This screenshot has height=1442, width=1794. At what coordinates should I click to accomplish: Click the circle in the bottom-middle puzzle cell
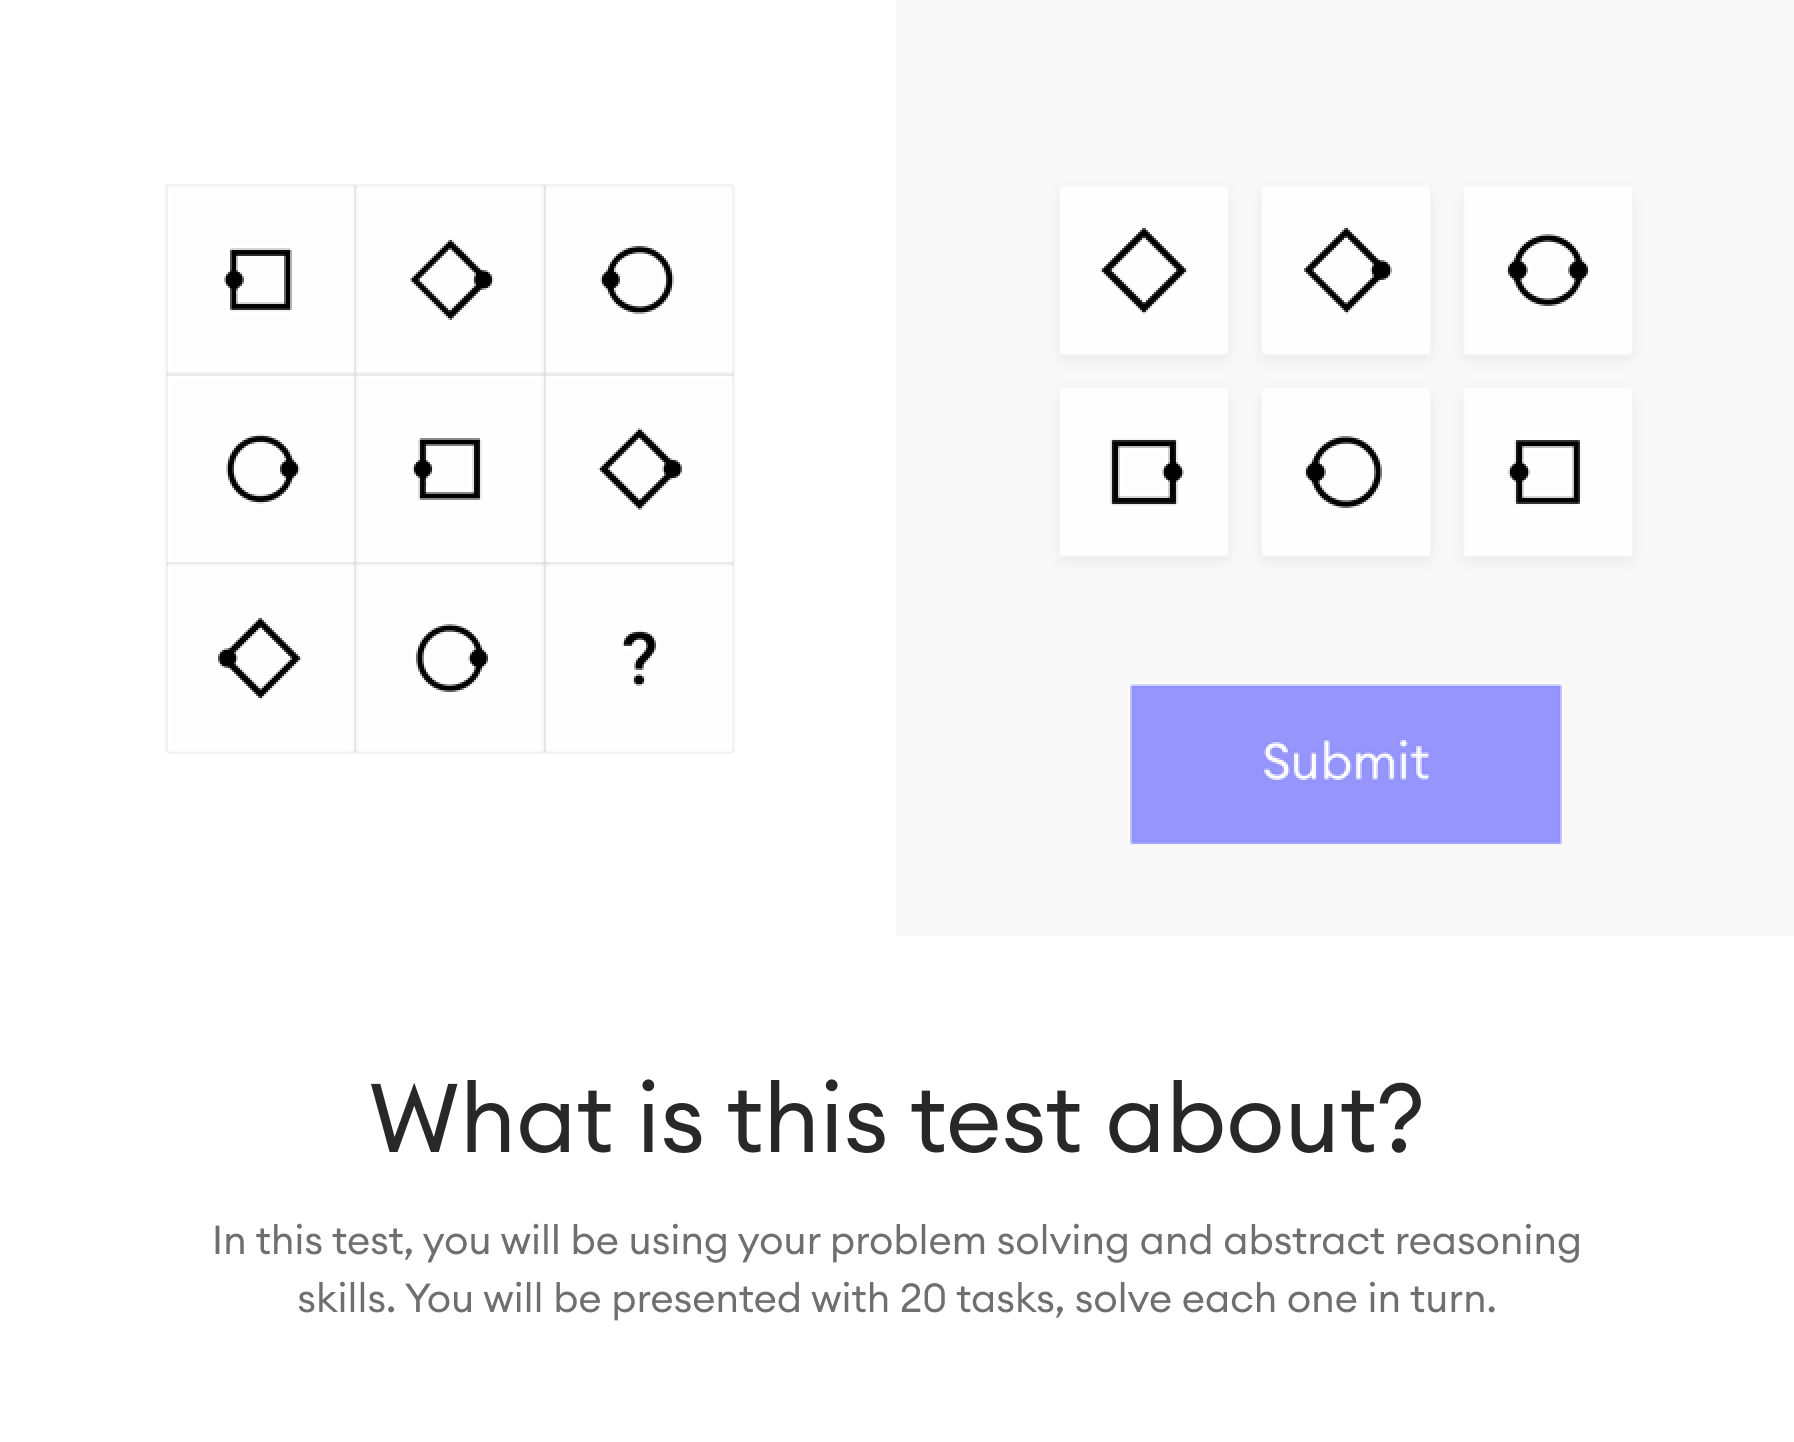point(450,657)
